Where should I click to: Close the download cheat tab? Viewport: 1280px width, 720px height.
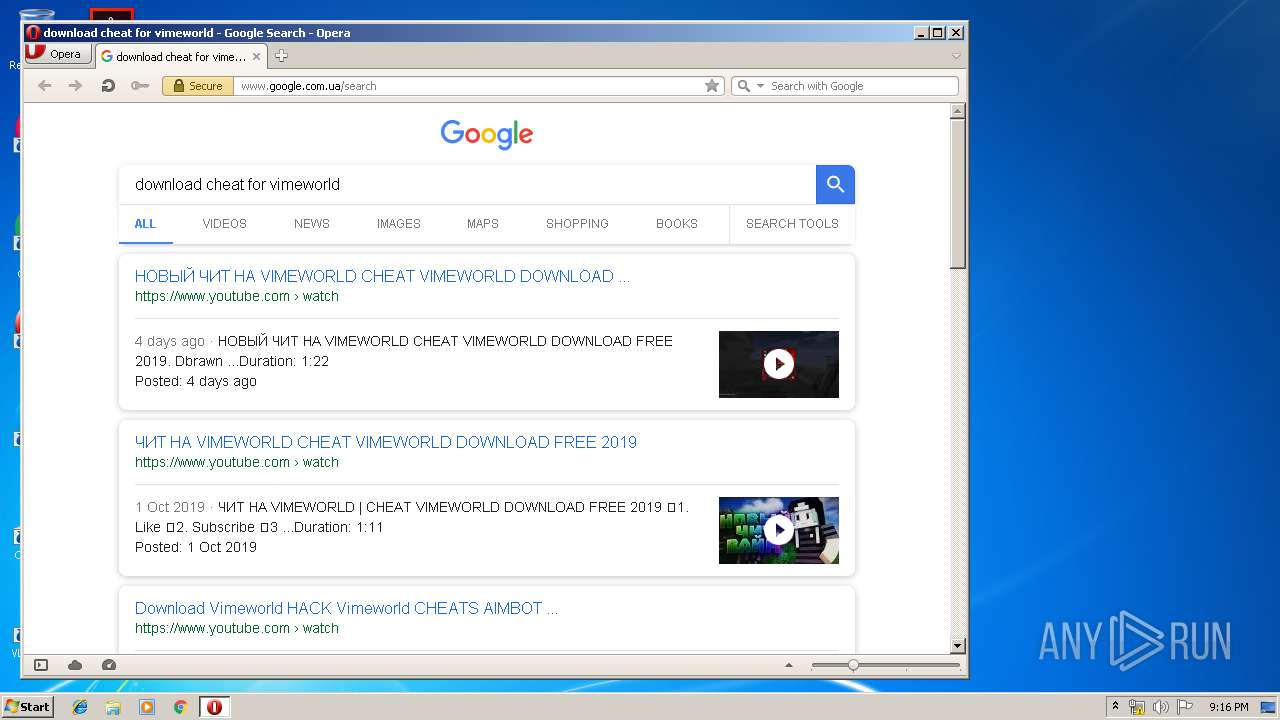point(257,57)
